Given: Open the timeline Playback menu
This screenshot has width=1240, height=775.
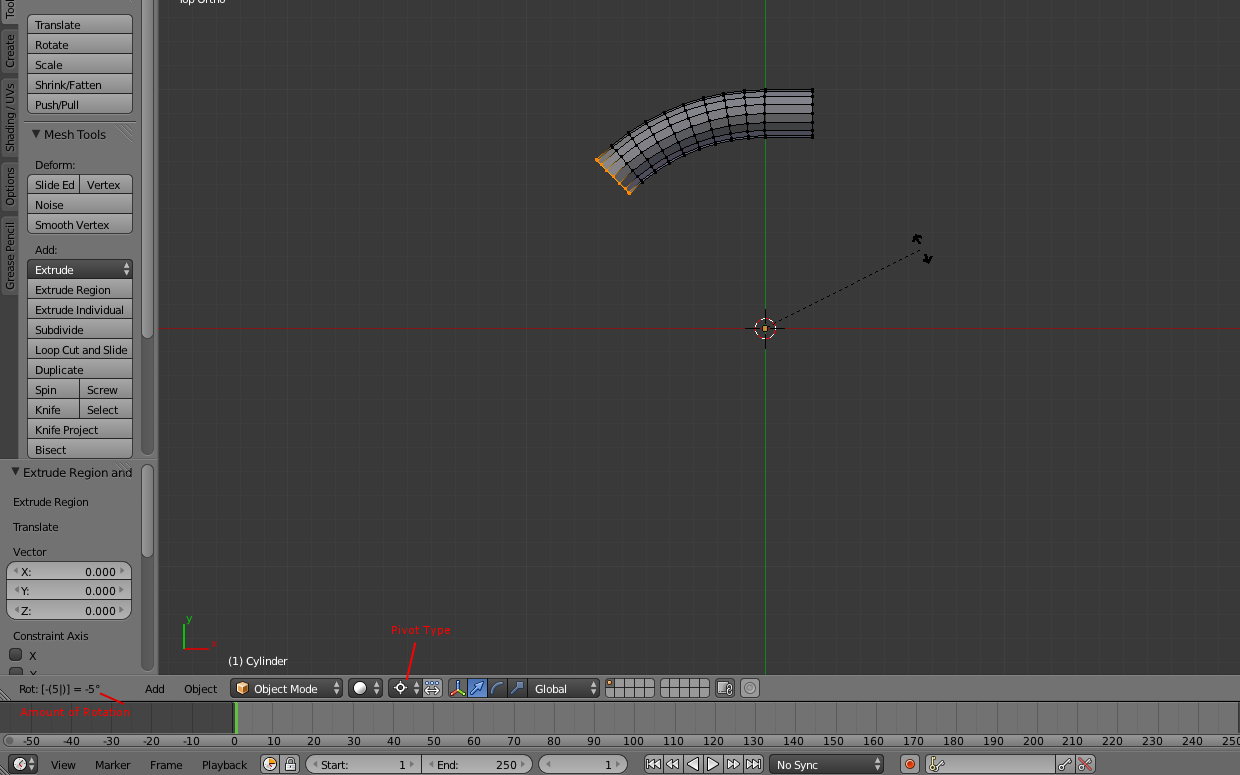Looking at the screenshot, I should tap(224, 764).
